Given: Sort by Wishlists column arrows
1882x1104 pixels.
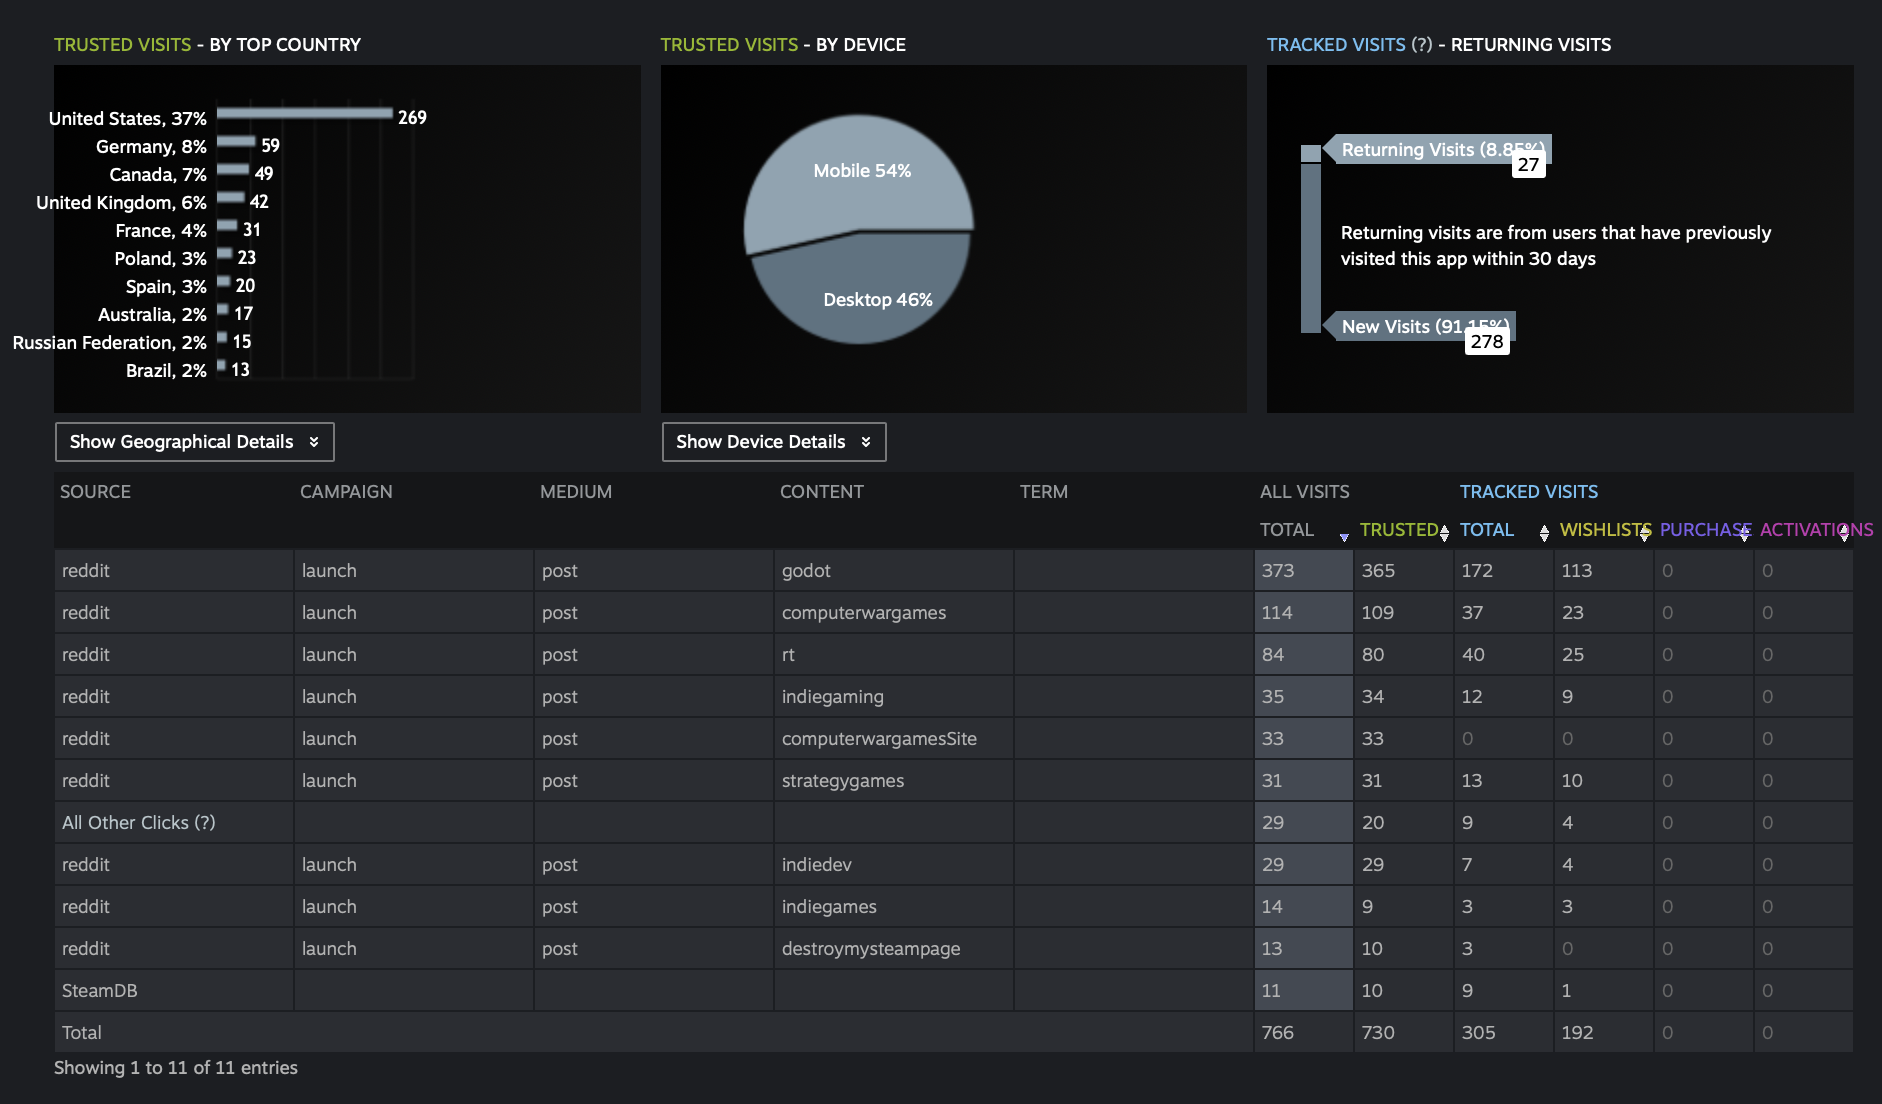Looking at the screenshot, I should point(1645,533).
